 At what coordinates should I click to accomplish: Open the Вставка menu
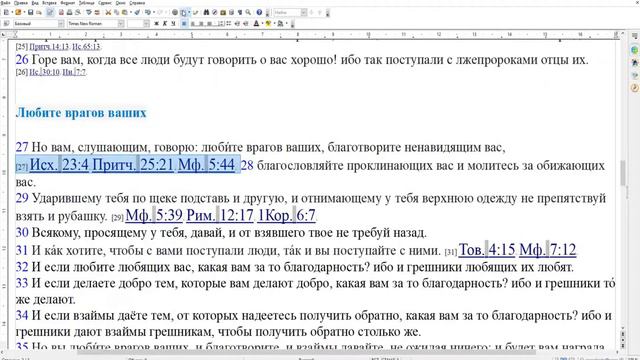point(49,3)
